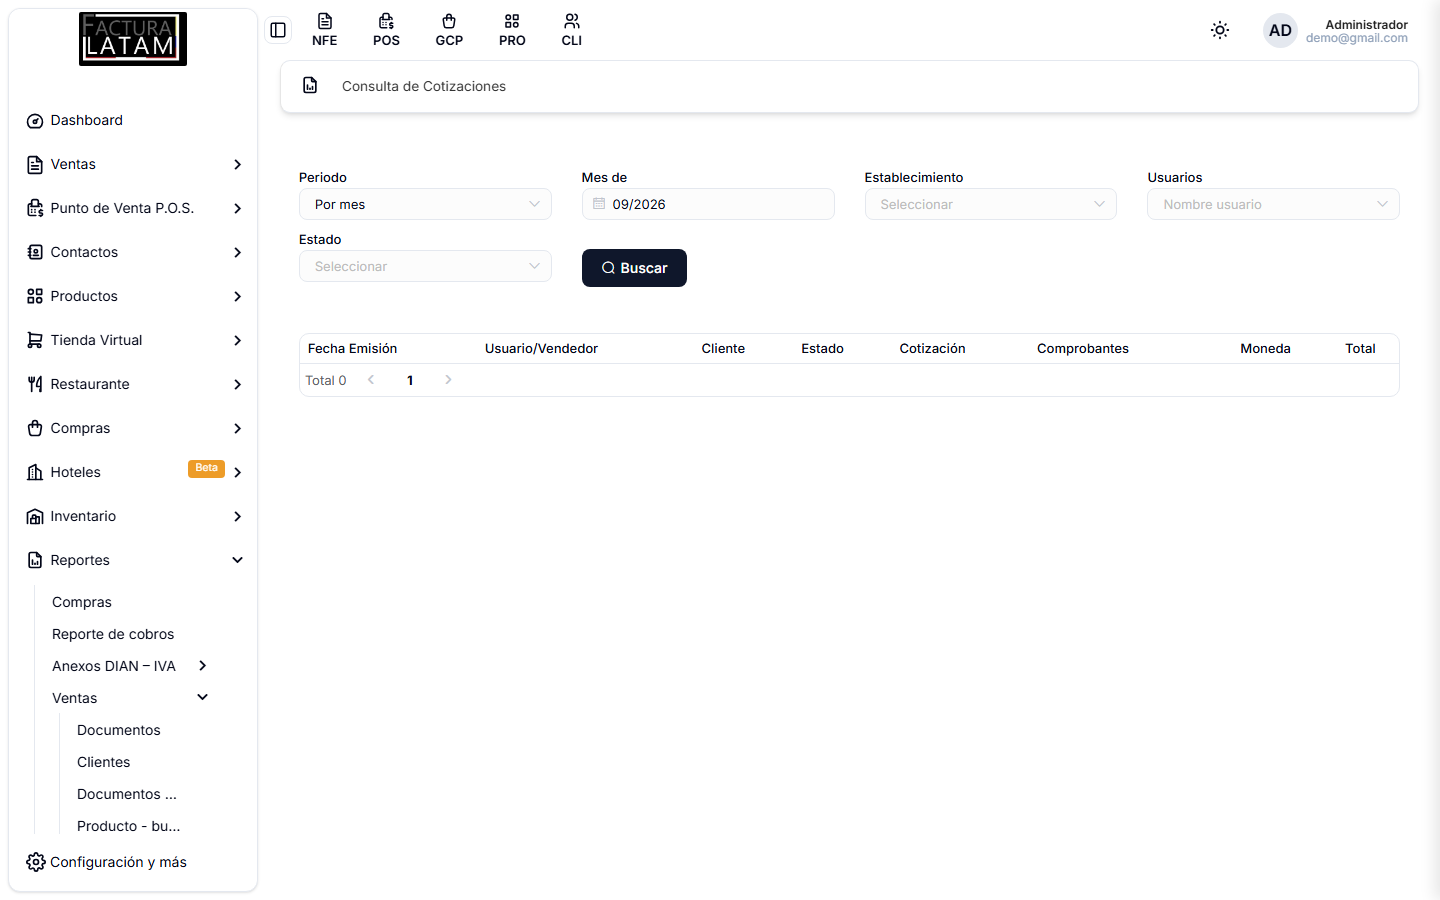Open Clientes under Ventas reports

[104, 762]
